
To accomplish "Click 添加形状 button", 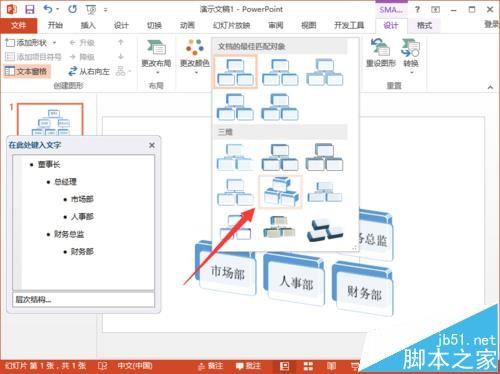I will pos(26,43).
